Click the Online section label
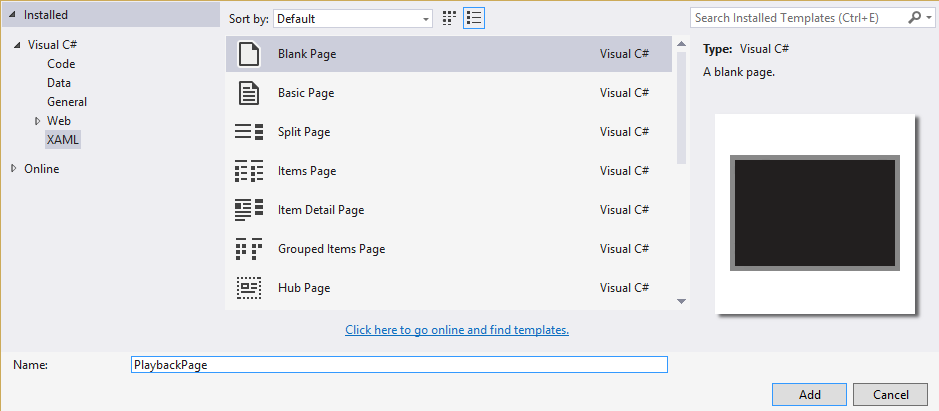This screenshot has width=939, height=411. pyautogui.click(x=41, y=169)
